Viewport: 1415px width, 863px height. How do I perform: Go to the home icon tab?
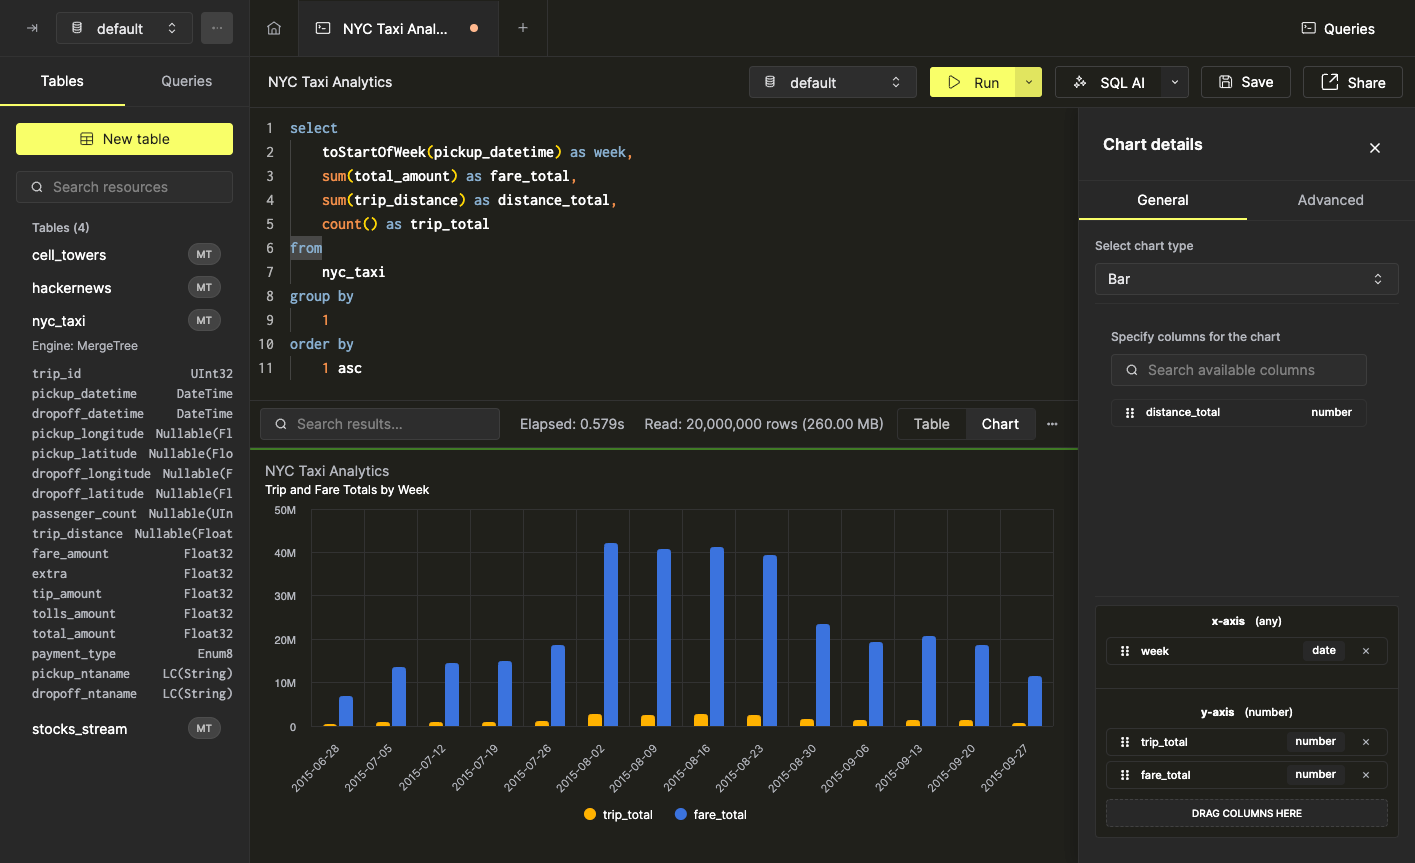click(274, 28)
